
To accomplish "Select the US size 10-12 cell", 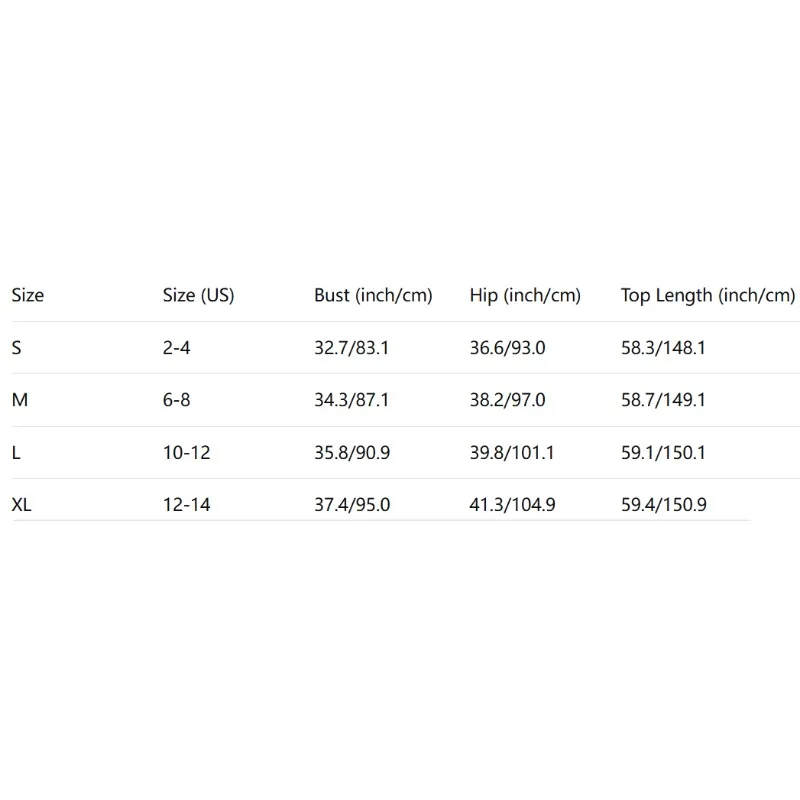I will (186, 453).
